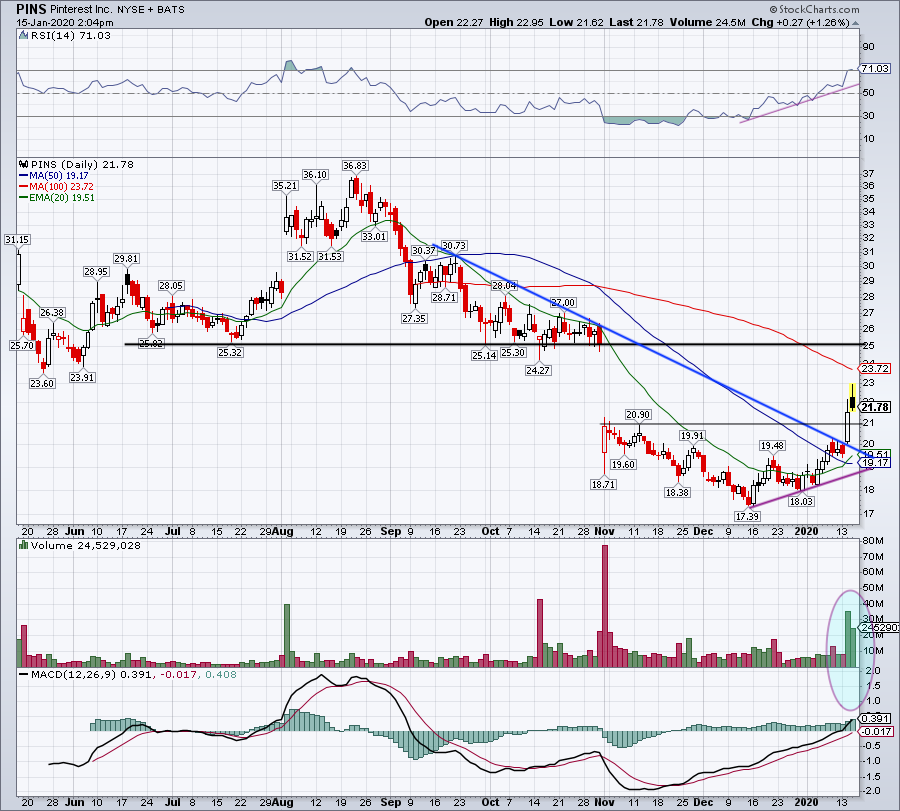
Task: Click the tallest November volume bar
Action: pyautogui.click(x=605, y=606)
